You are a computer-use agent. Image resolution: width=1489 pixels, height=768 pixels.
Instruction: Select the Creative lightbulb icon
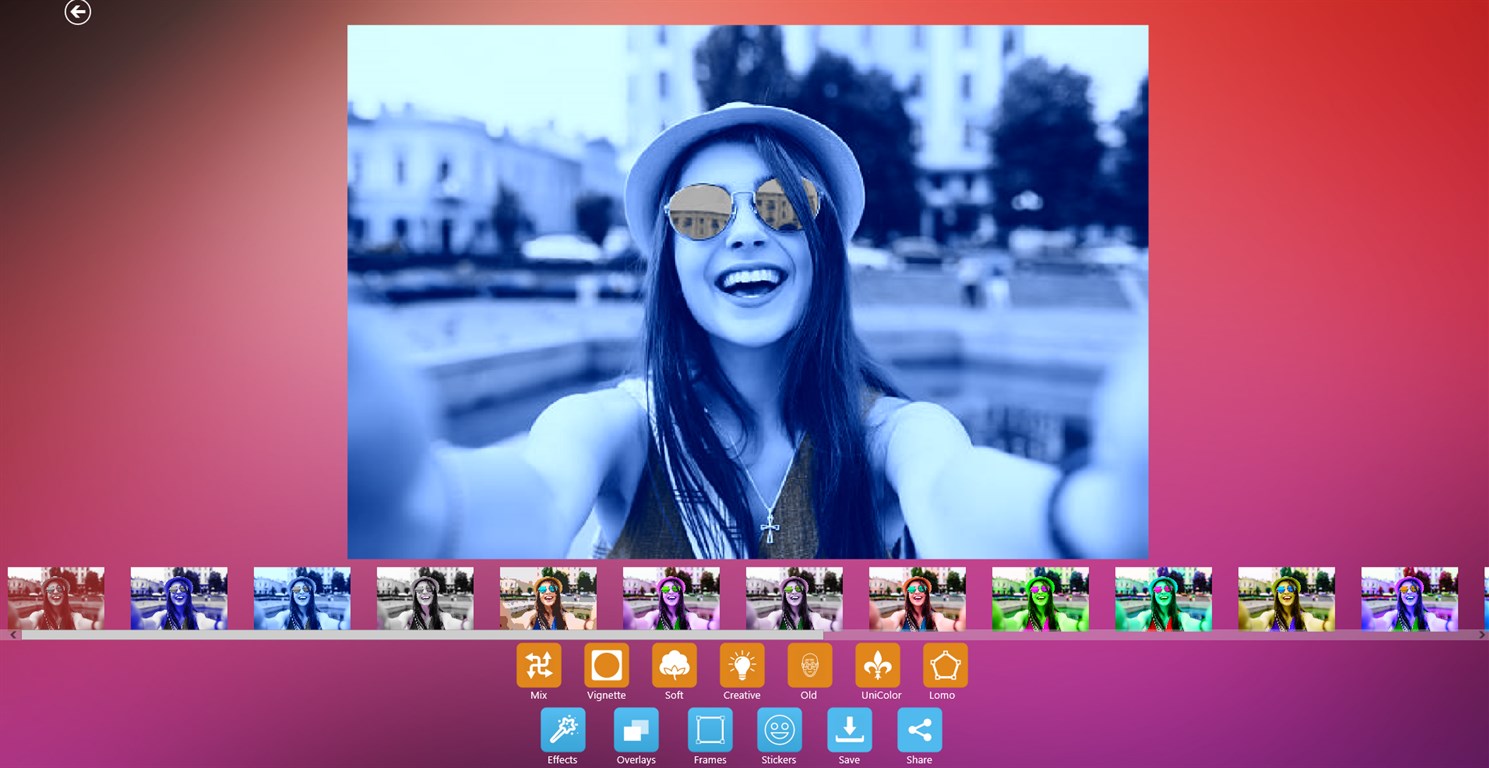pos(742,666)
